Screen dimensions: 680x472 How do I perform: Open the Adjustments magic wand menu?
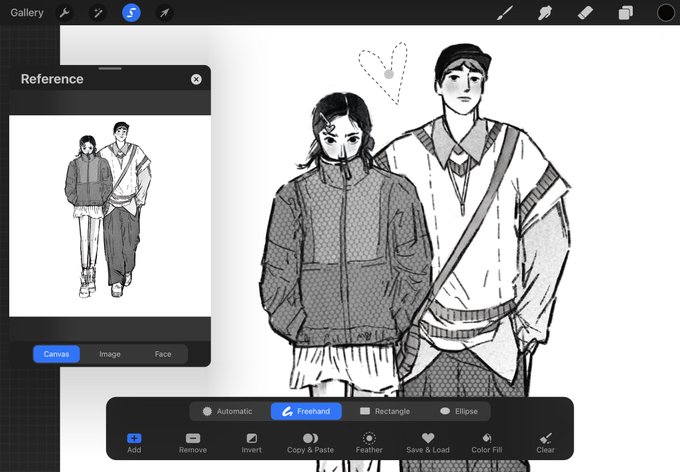(98, 13)
